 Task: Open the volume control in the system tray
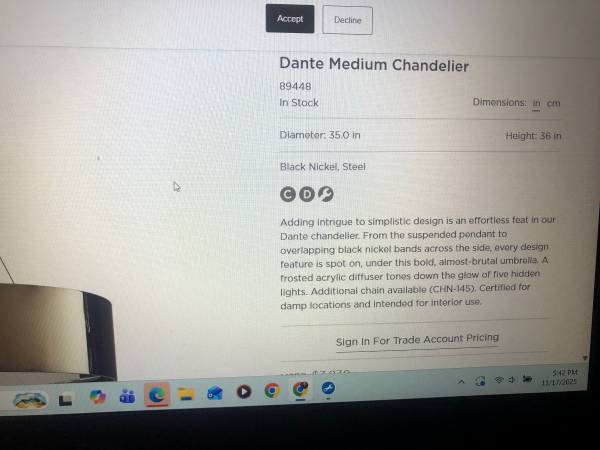[511, 380]
